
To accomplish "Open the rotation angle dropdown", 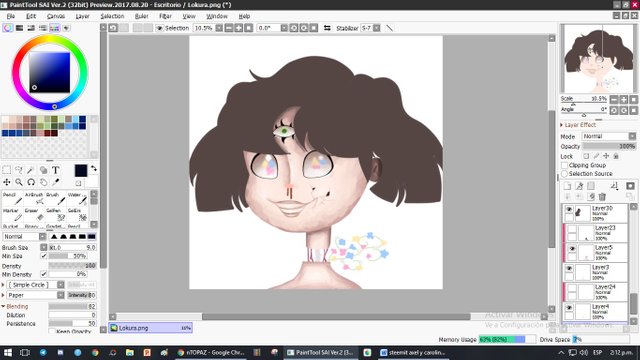I will click(284, 28).
